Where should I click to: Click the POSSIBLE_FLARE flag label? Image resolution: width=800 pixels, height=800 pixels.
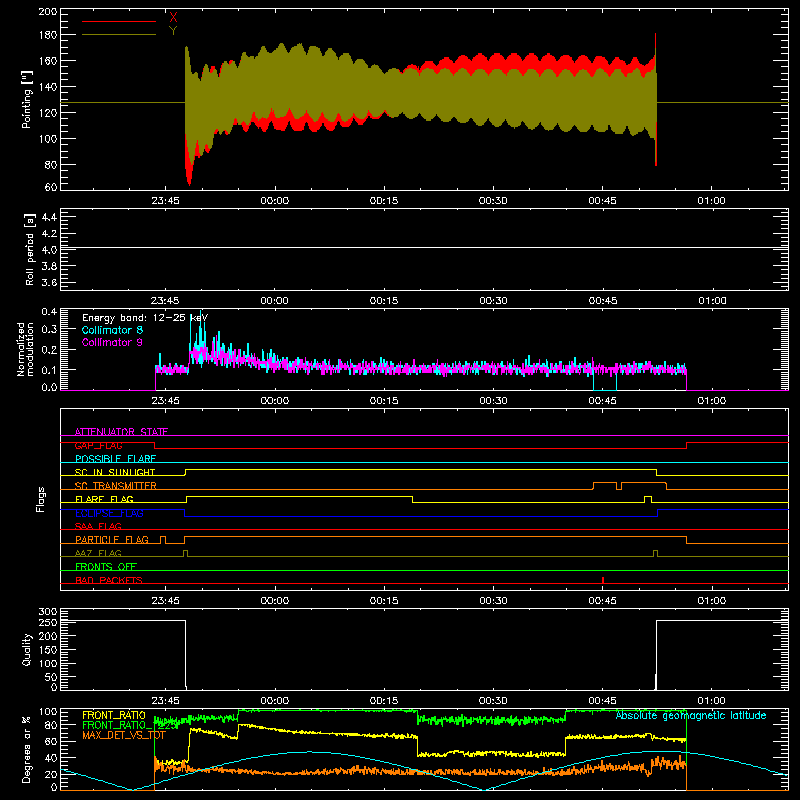[115, 459]
